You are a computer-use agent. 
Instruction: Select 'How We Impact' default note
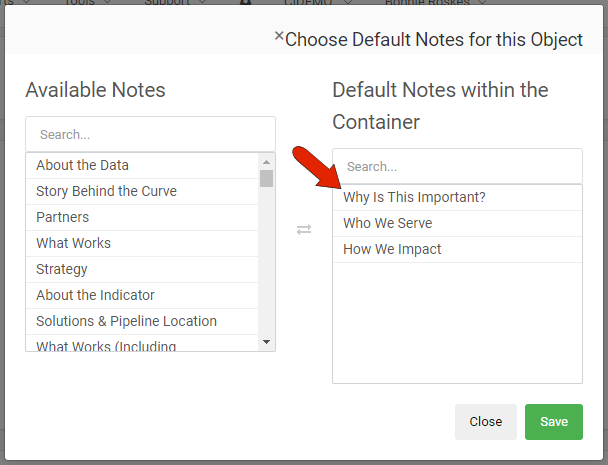point(392,249)
